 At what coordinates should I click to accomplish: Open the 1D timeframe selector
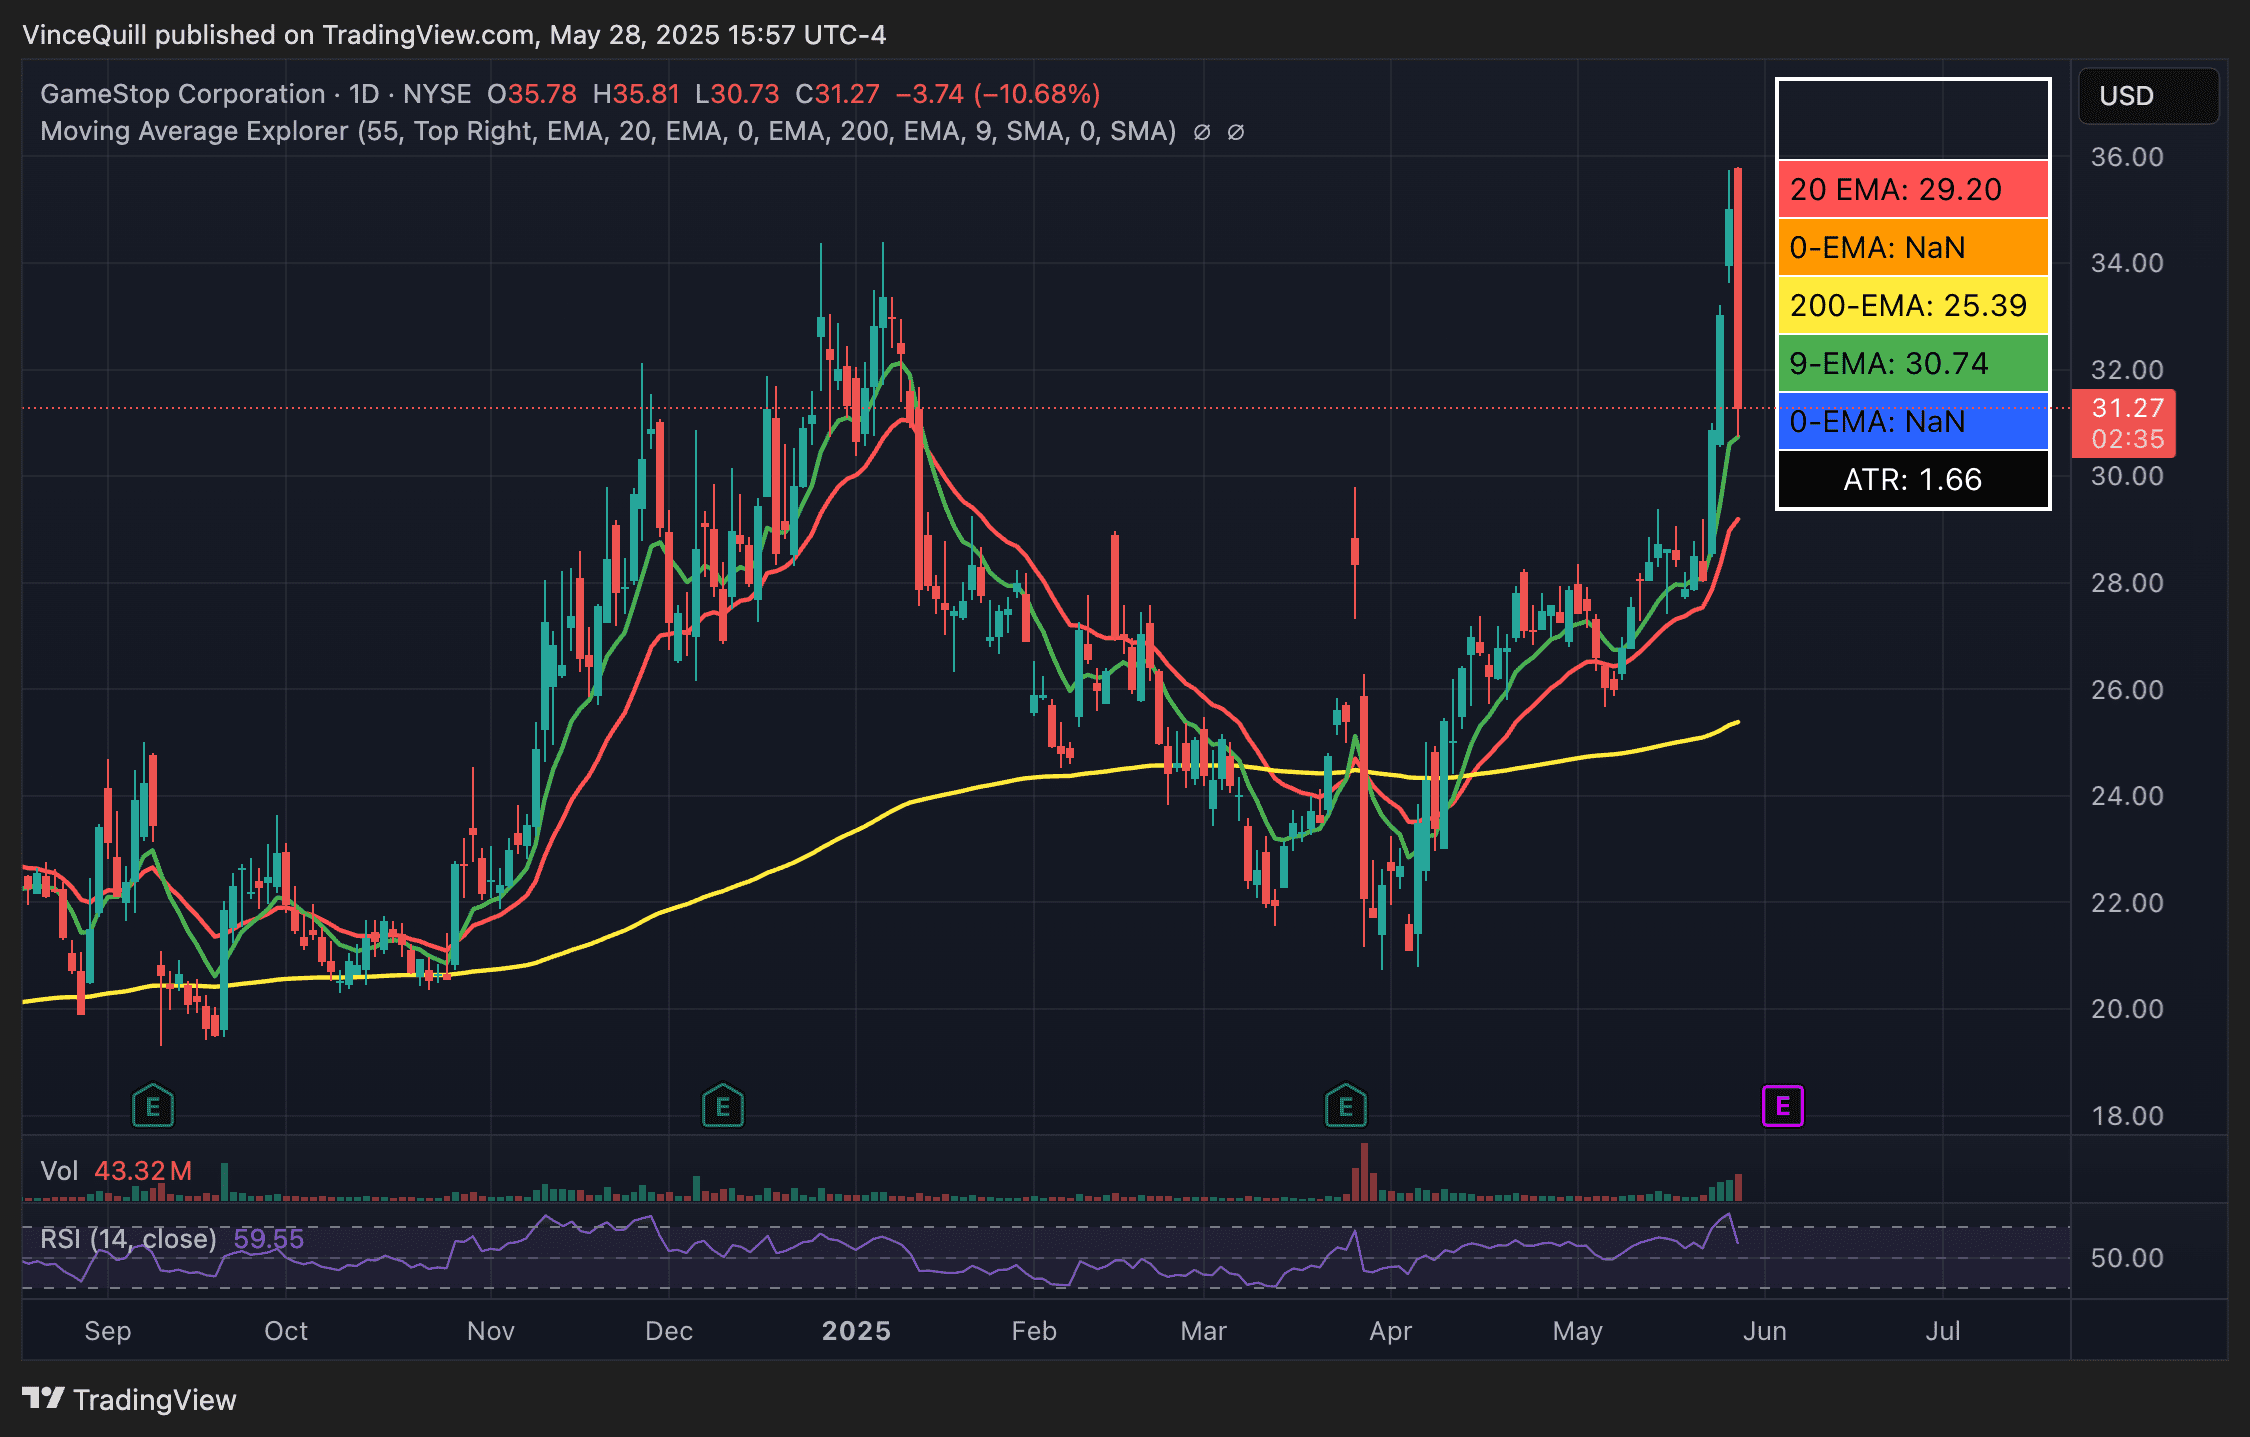(363, 93)
